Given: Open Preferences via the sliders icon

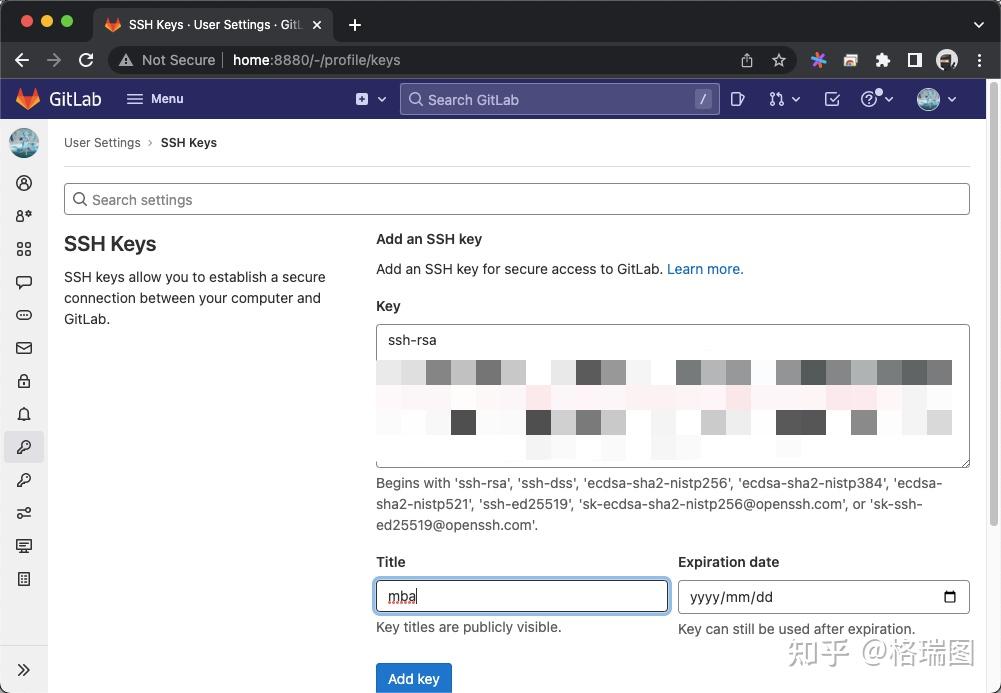Looking at the screenshot, I should pos(24,513).
